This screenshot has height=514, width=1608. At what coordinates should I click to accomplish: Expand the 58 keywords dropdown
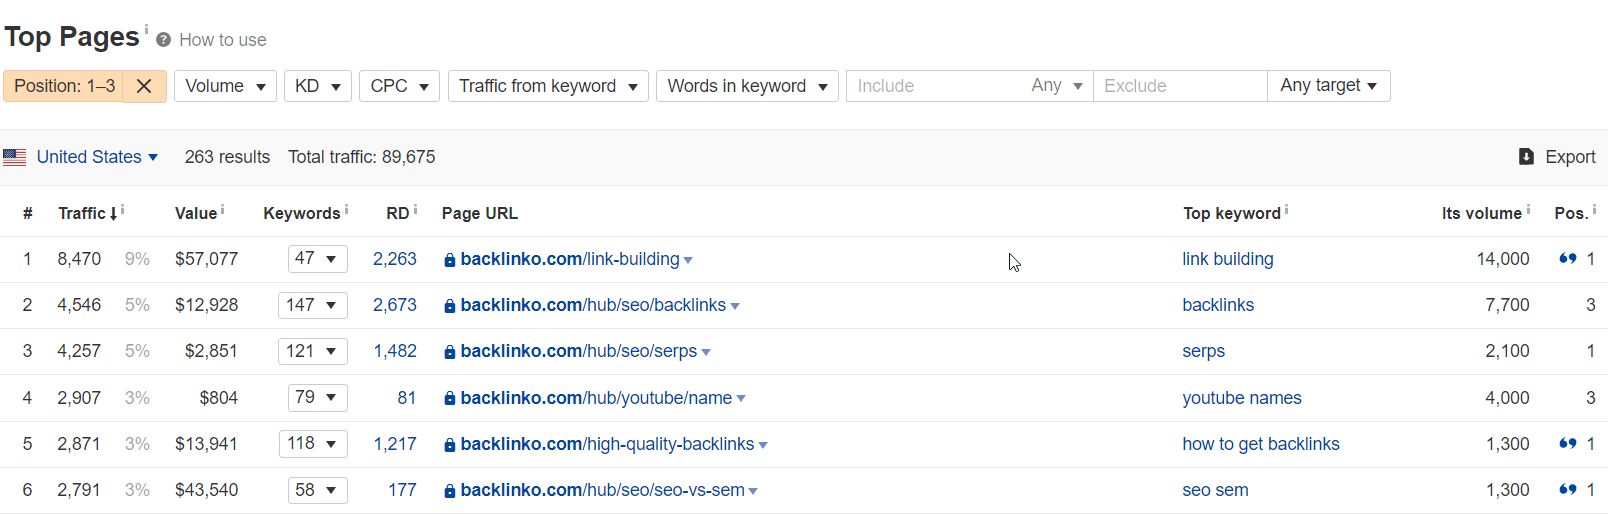pyautogui.click(x=317, y=490)
